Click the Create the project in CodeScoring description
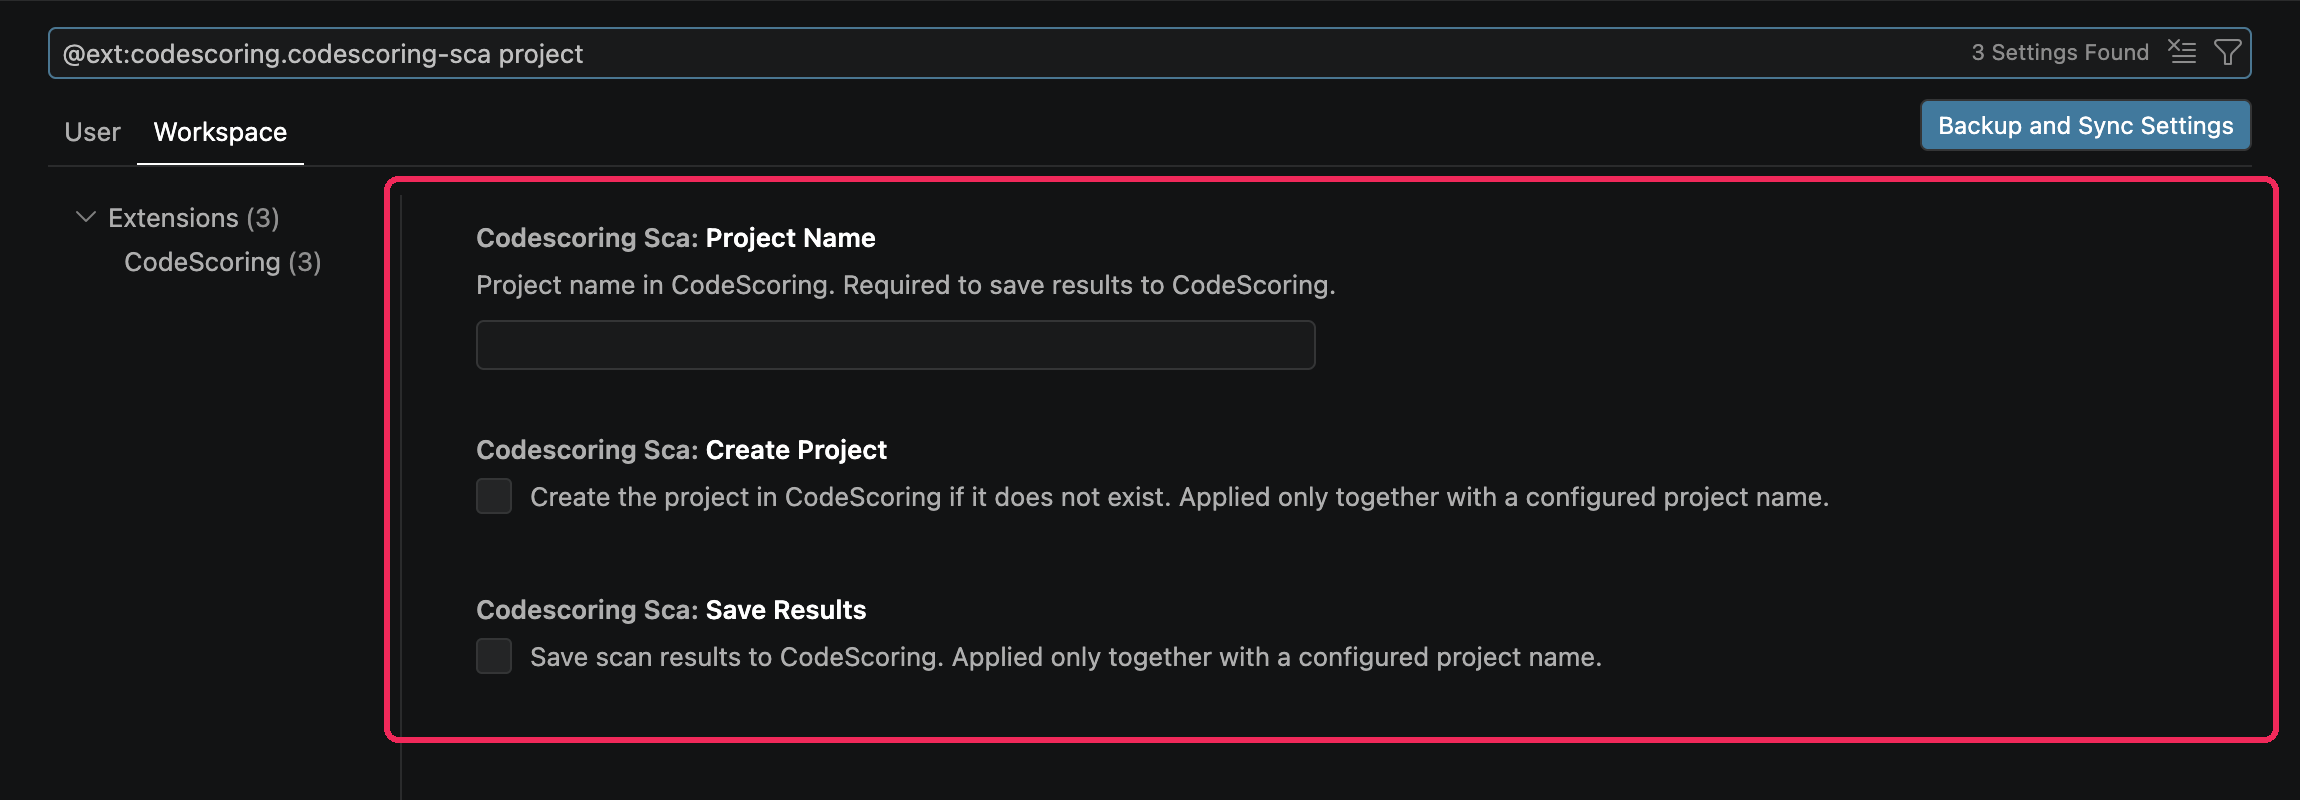This screenshot has width=2300, height=800. [1179, 497]
